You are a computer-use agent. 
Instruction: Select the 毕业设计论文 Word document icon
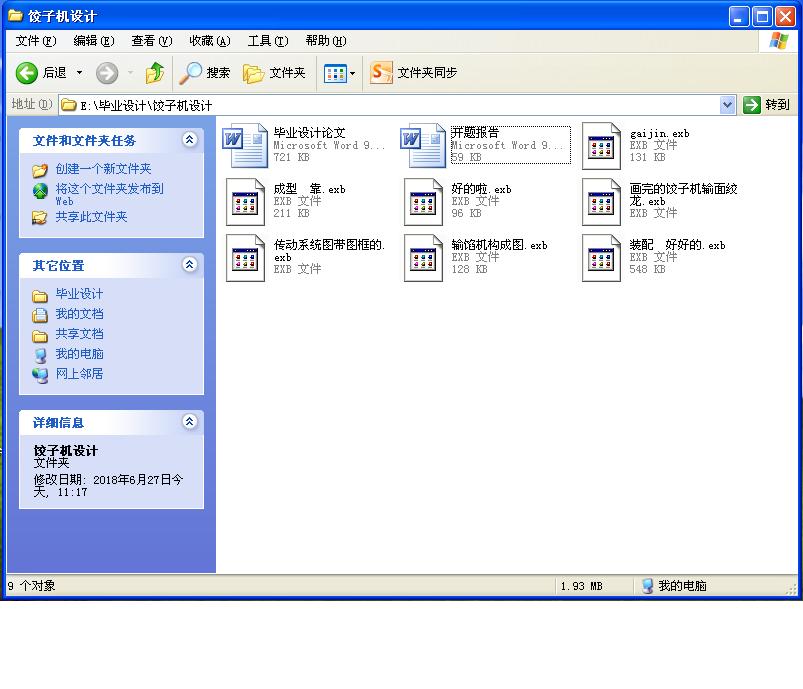[245, 145]
